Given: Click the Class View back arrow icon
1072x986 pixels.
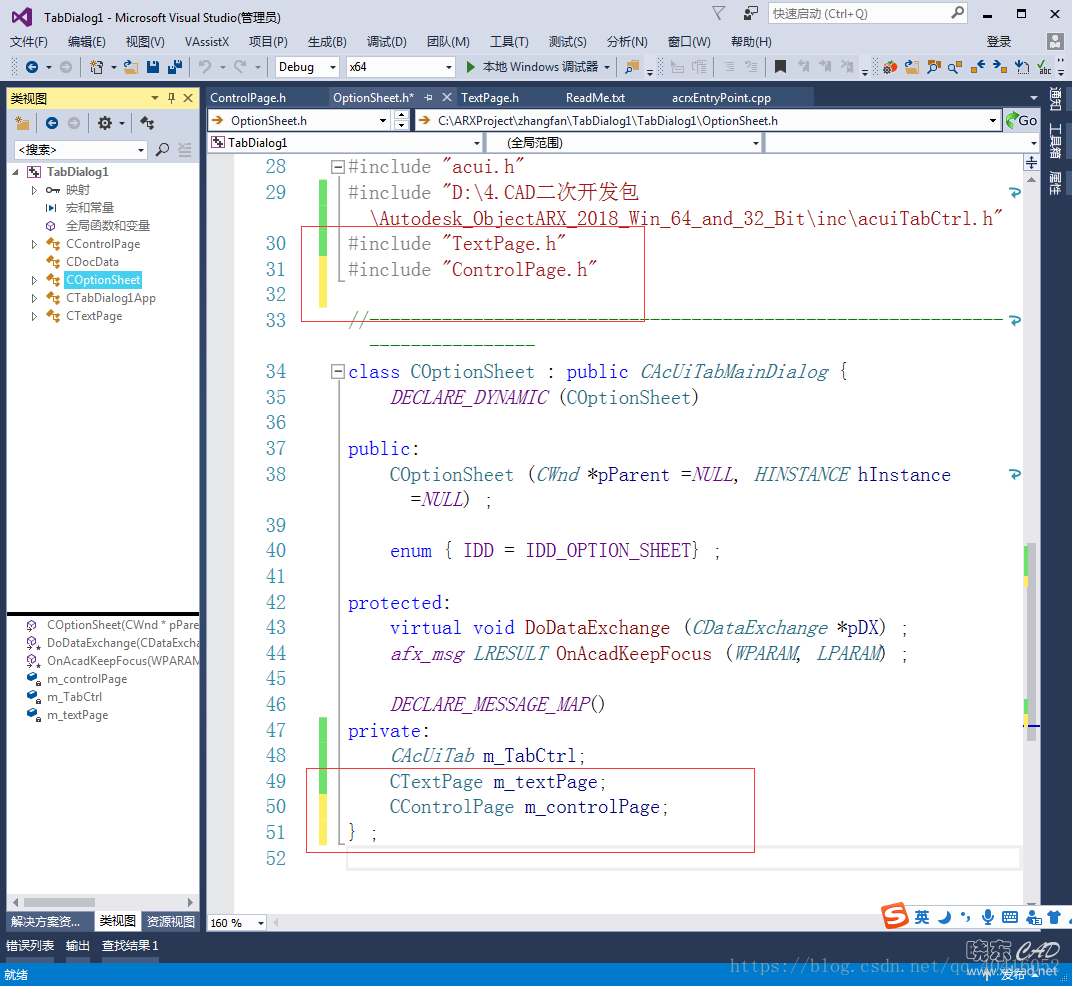Looking at the screenshot, I should click(x=51, y=123).
